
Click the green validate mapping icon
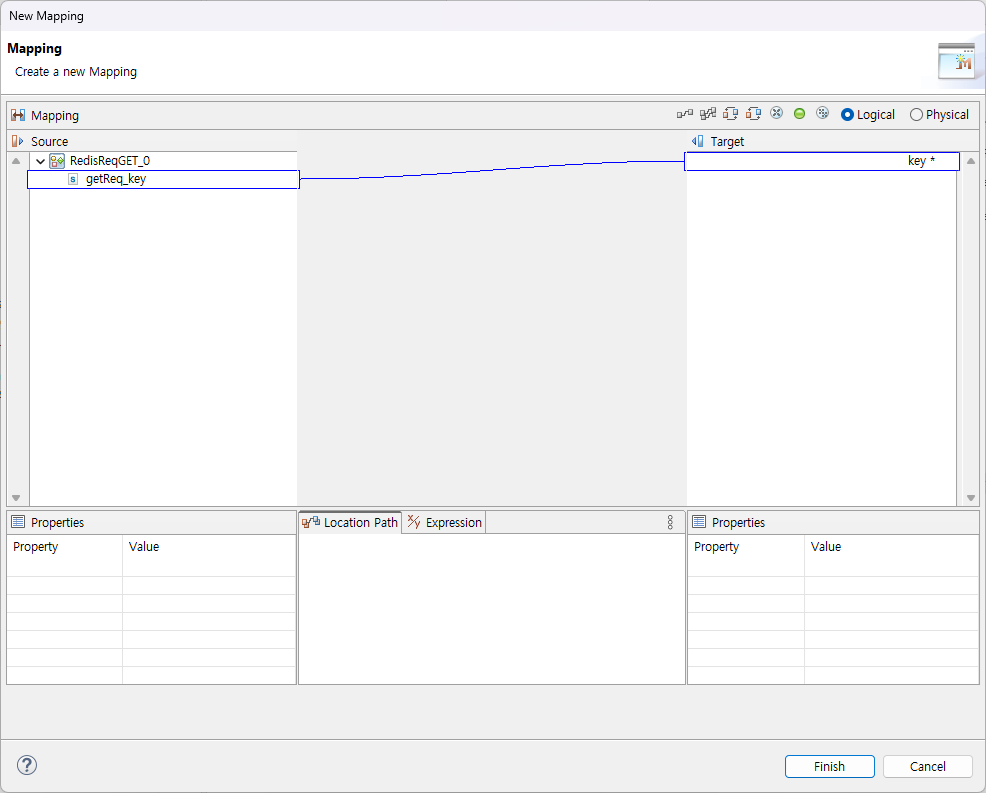click(x=799, y=113)
